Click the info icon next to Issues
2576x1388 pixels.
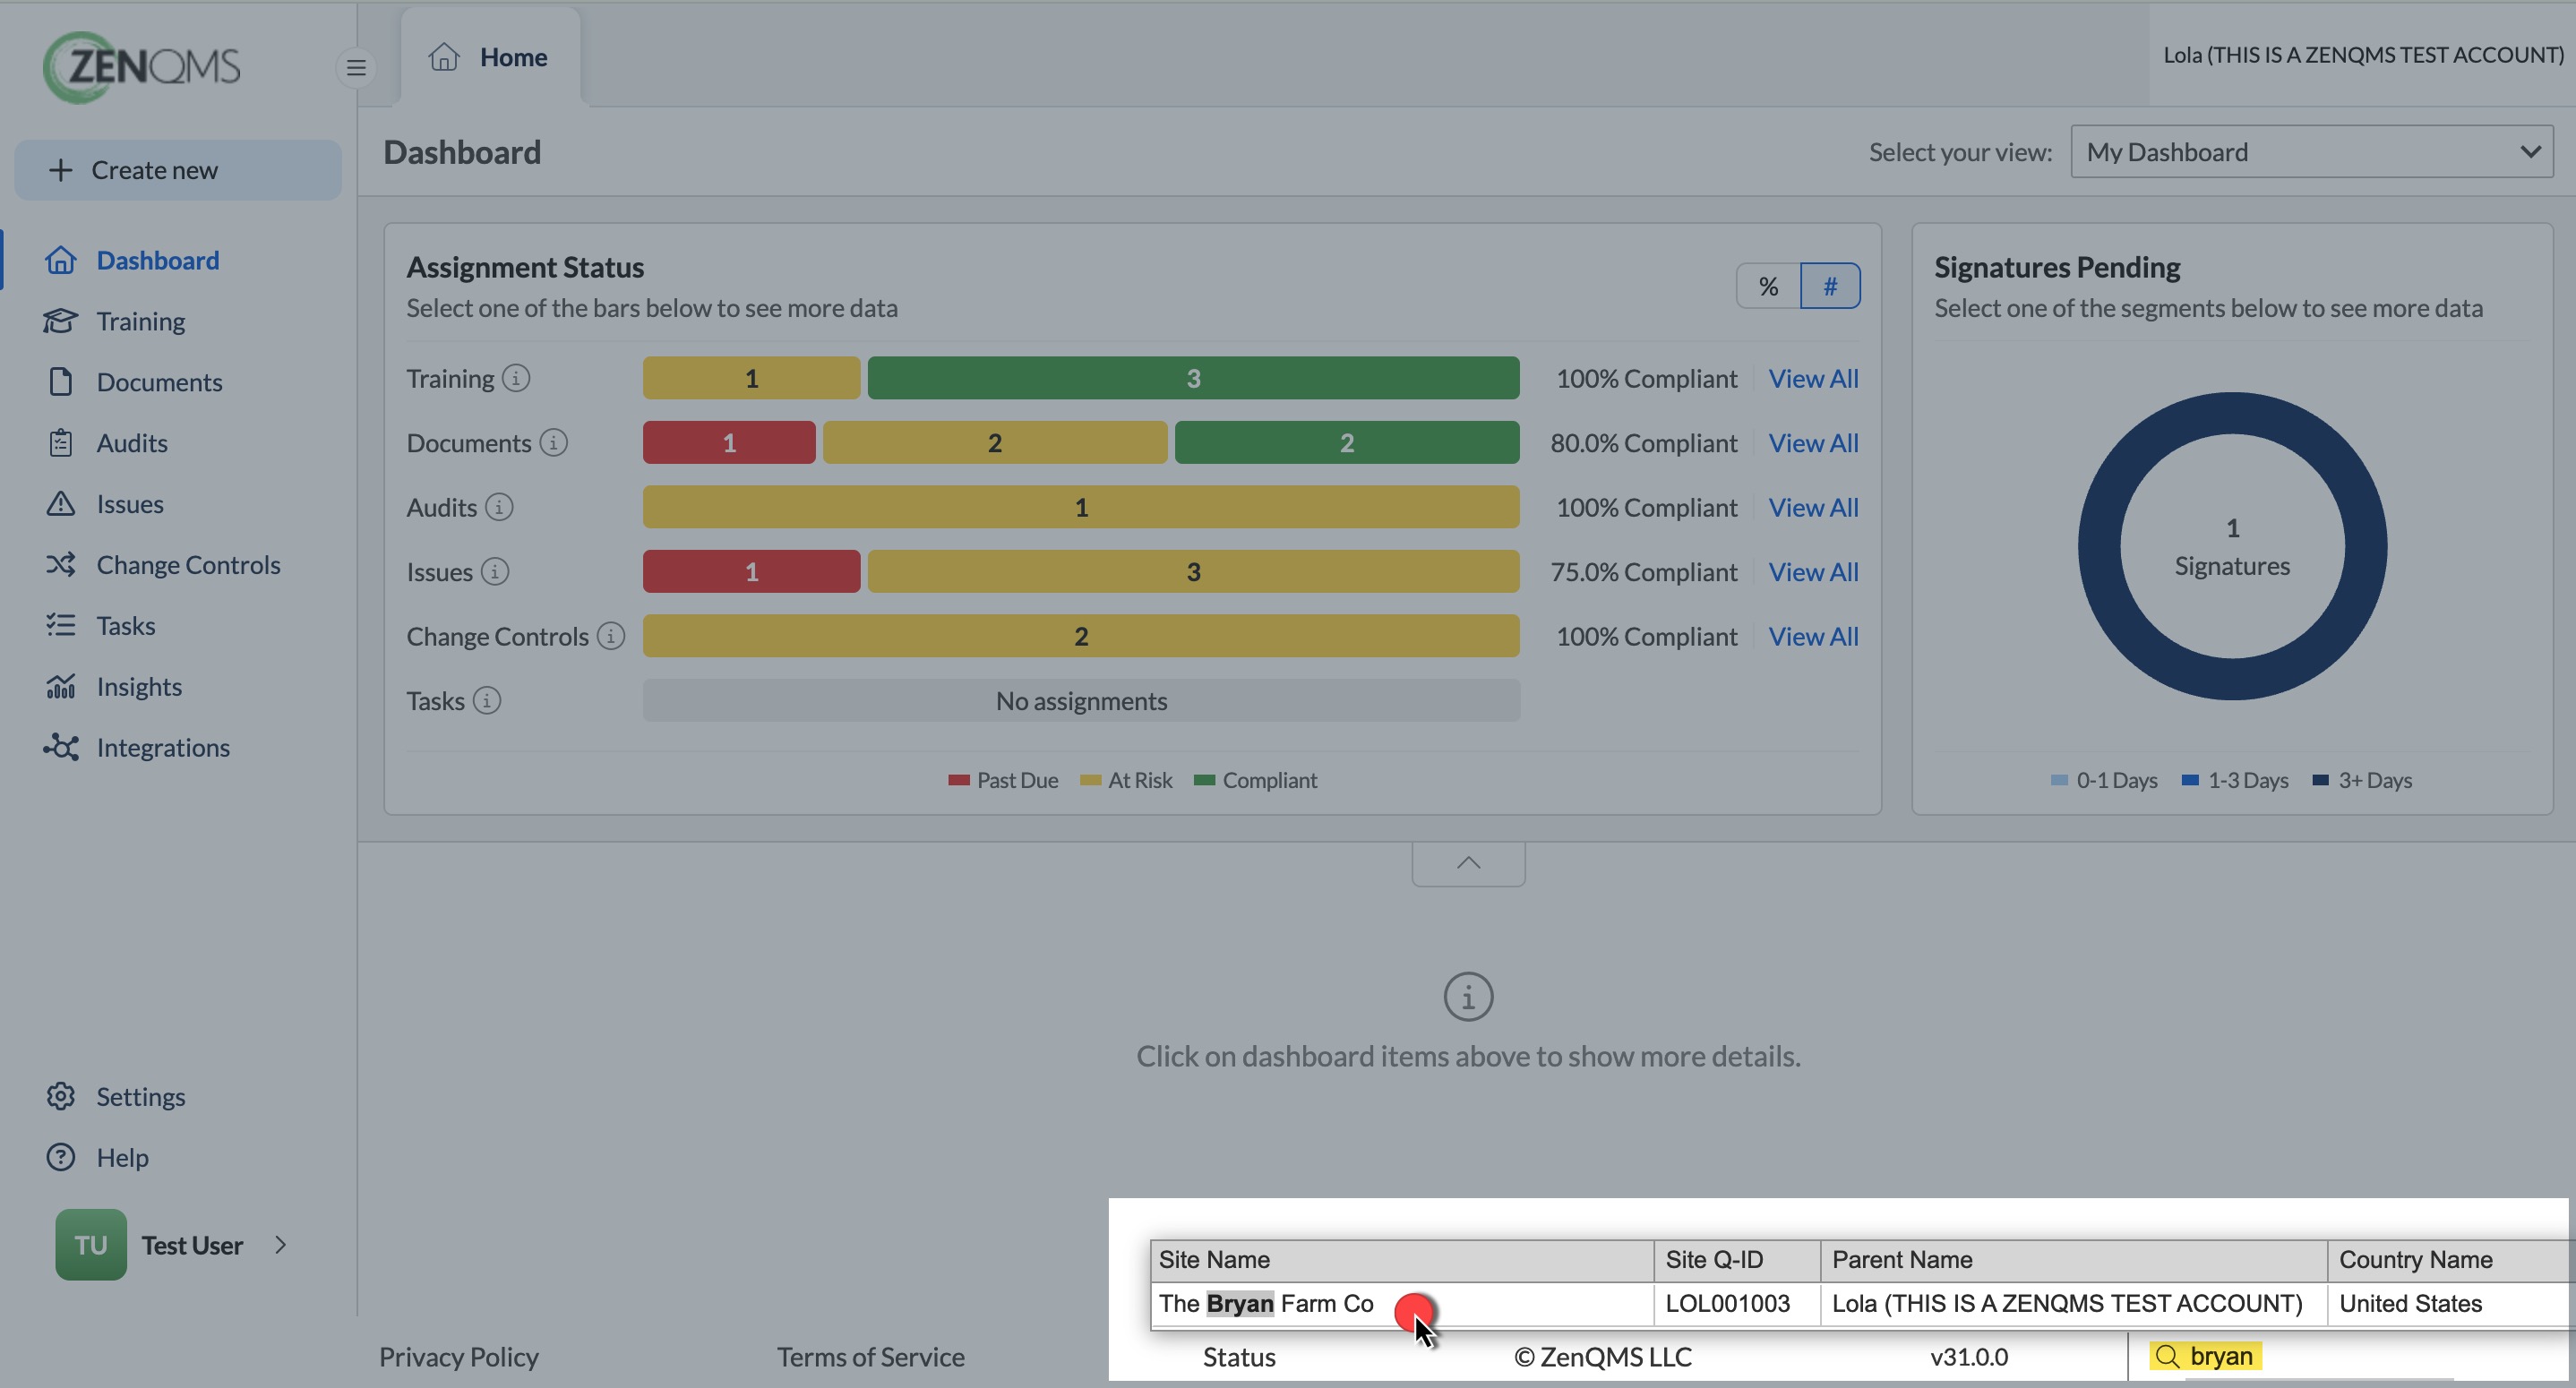coord(495,572)
